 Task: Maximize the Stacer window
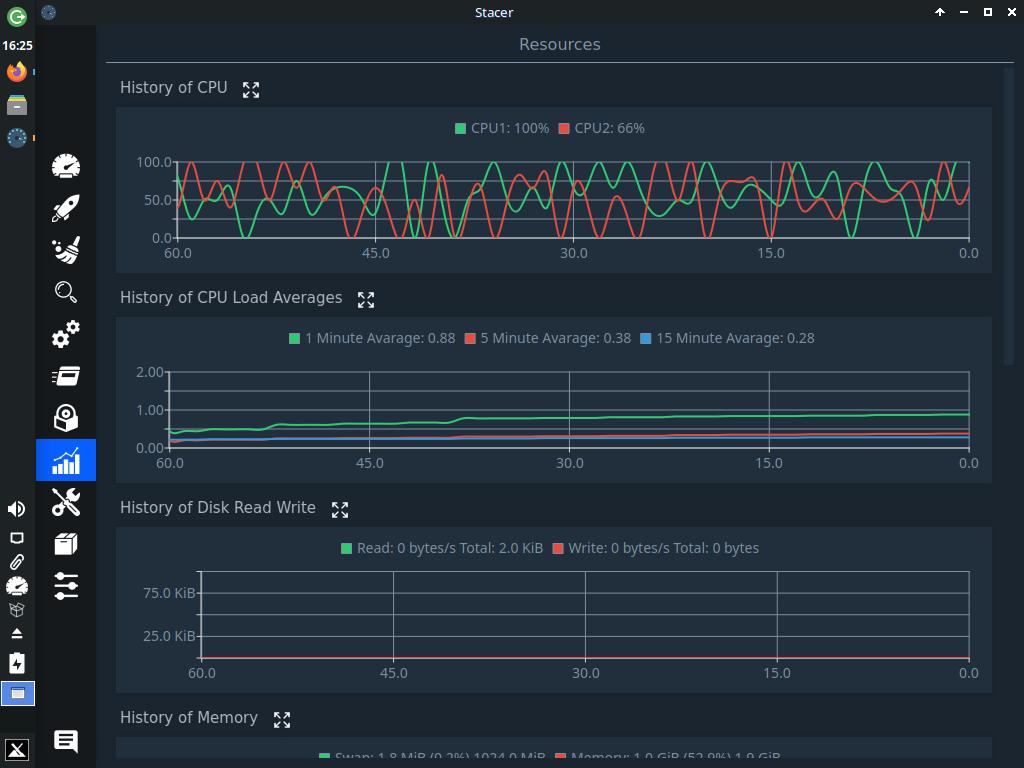click(x=988, y=12)
